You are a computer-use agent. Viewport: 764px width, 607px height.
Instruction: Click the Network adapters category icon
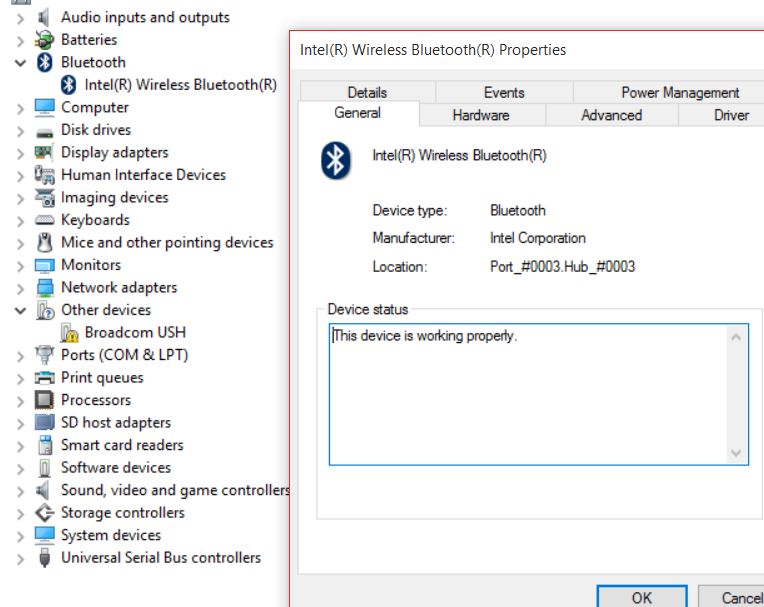pyautogui.click(x=45, y=287)
